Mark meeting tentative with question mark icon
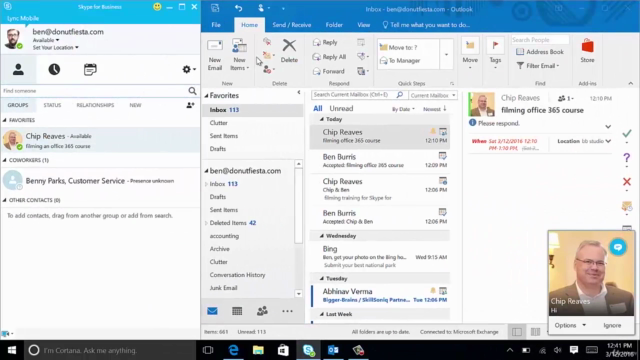The image size is (640, 360). click(627, 158)
